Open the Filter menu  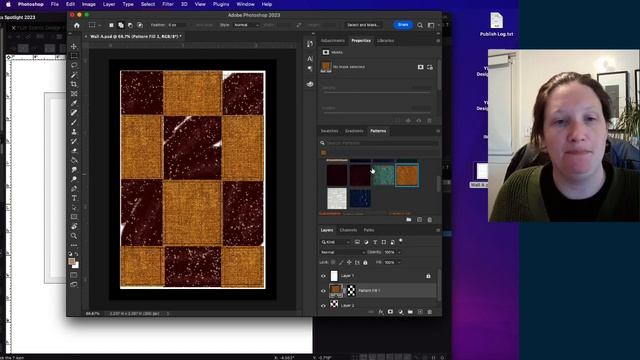pos(168,4)
